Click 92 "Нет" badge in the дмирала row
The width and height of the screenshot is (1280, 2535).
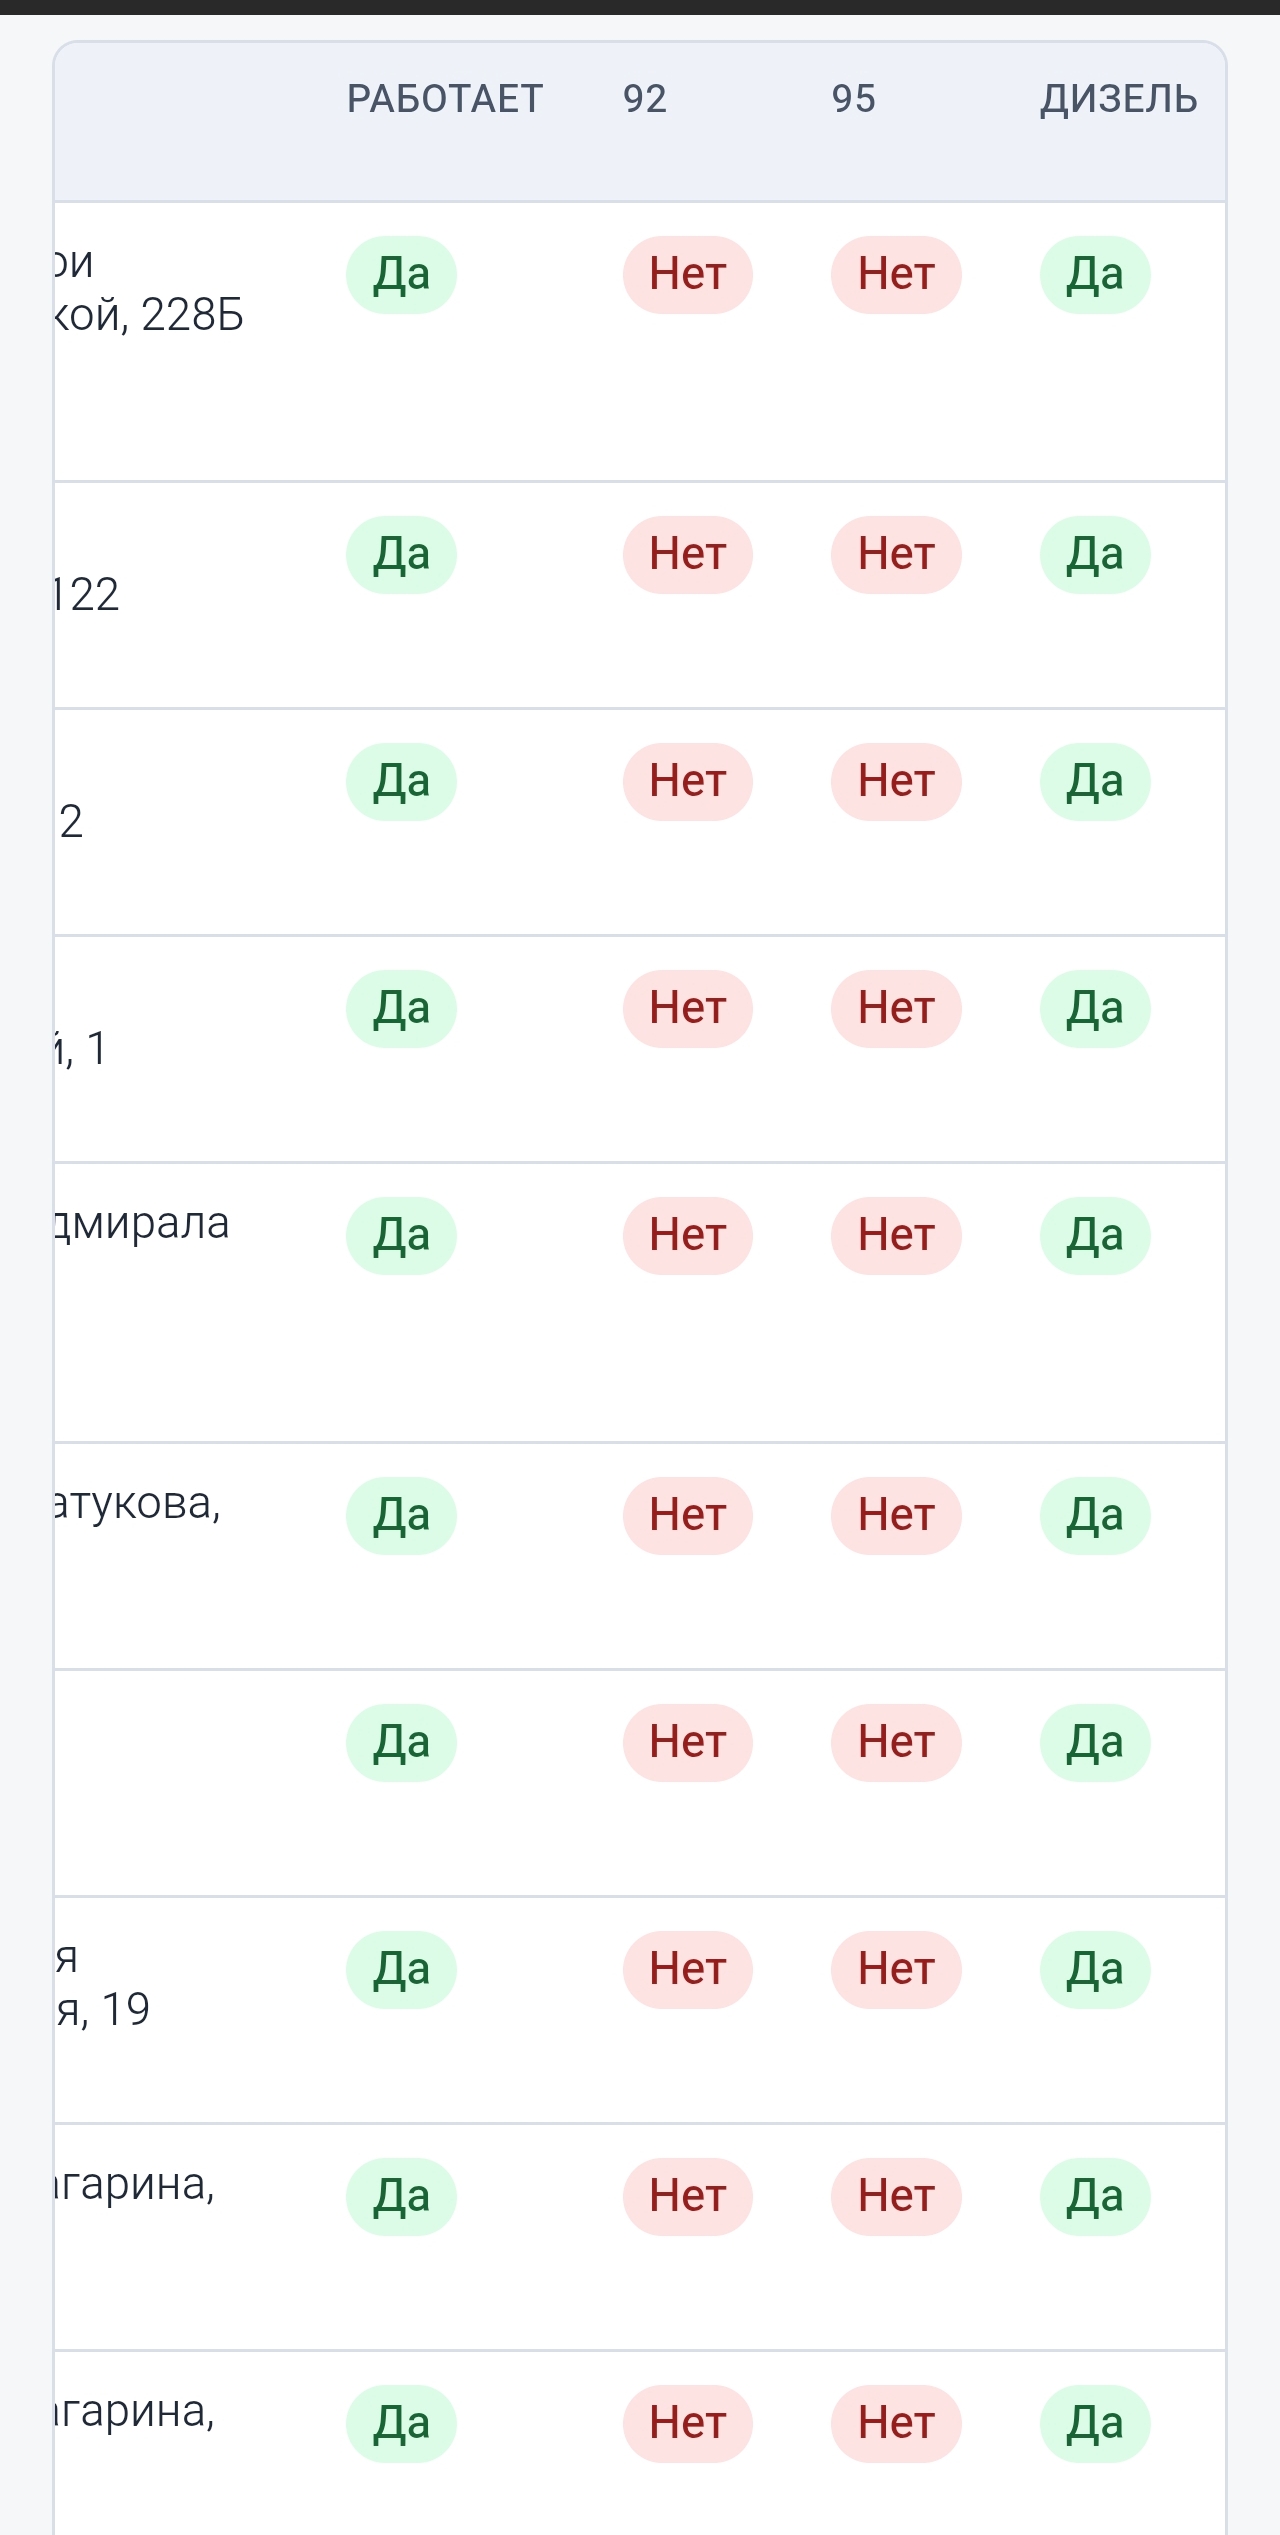pos(687,1235)
